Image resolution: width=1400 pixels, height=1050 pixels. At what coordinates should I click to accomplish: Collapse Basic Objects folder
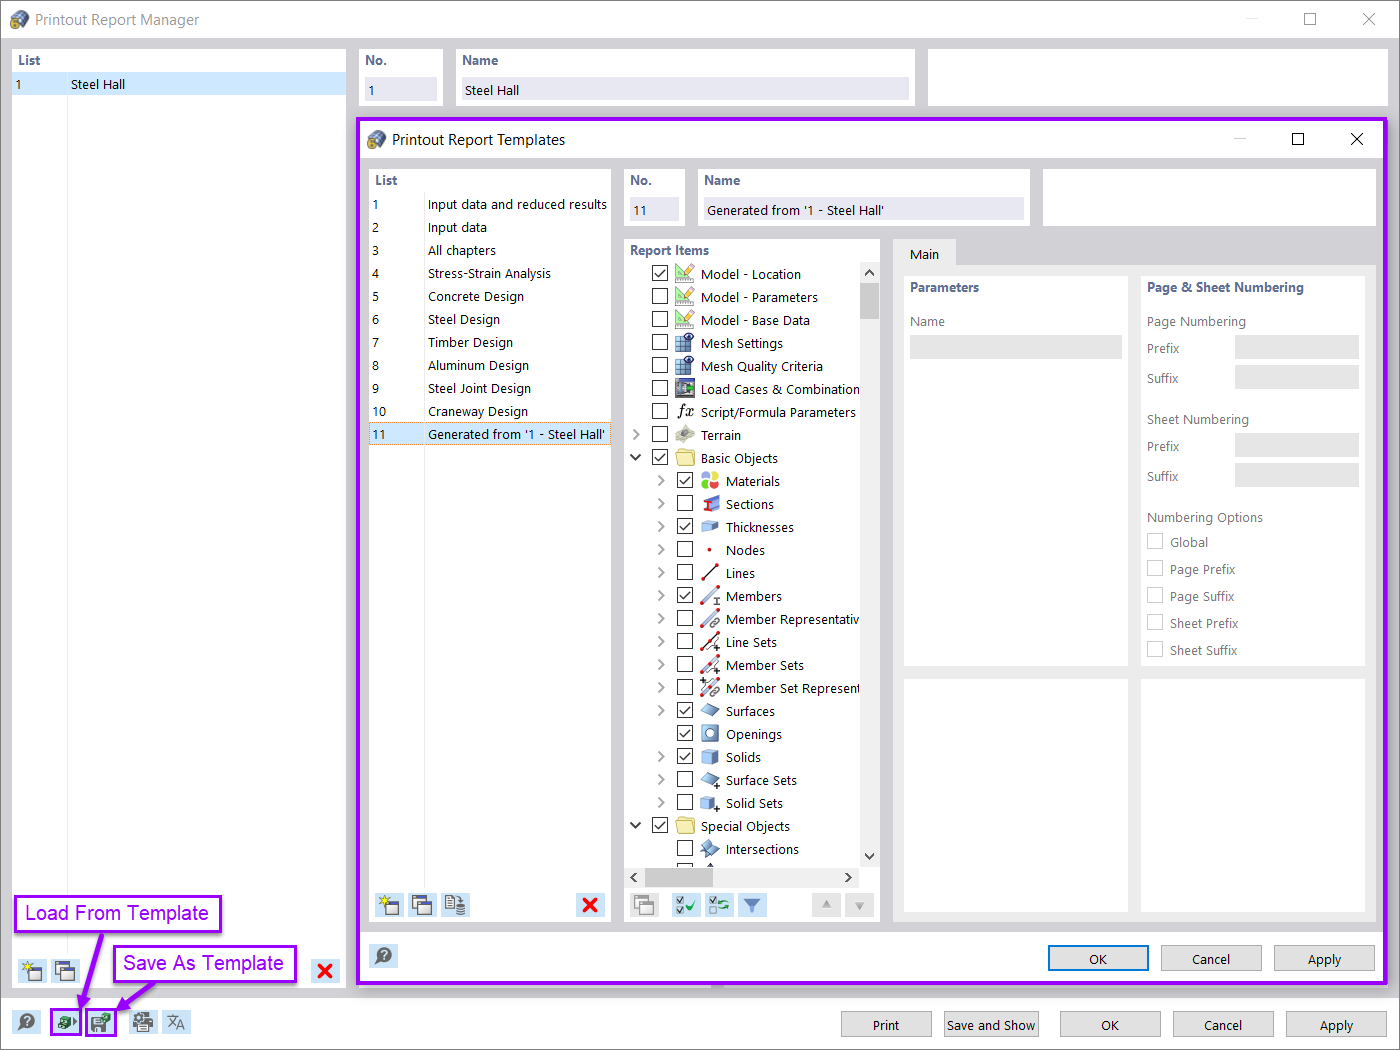(636, 457)
